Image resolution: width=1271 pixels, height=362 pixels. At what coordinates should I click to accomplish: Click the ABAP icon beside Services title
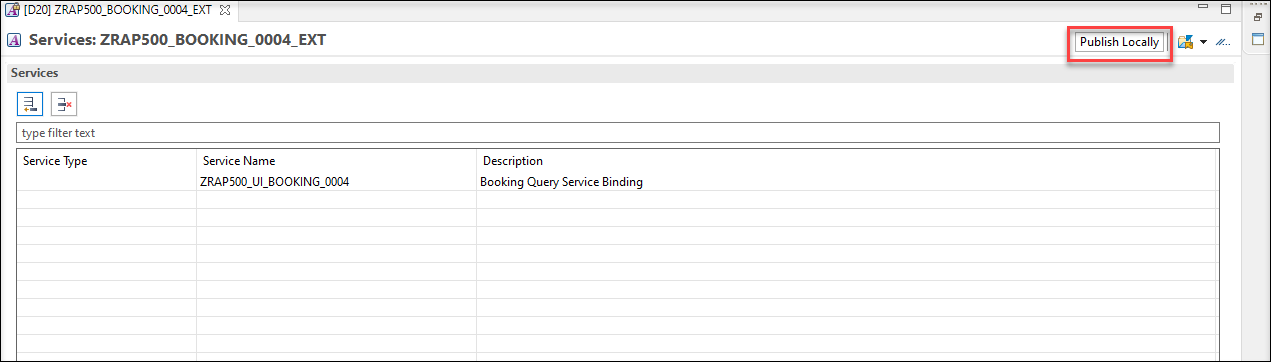point(14,41)
